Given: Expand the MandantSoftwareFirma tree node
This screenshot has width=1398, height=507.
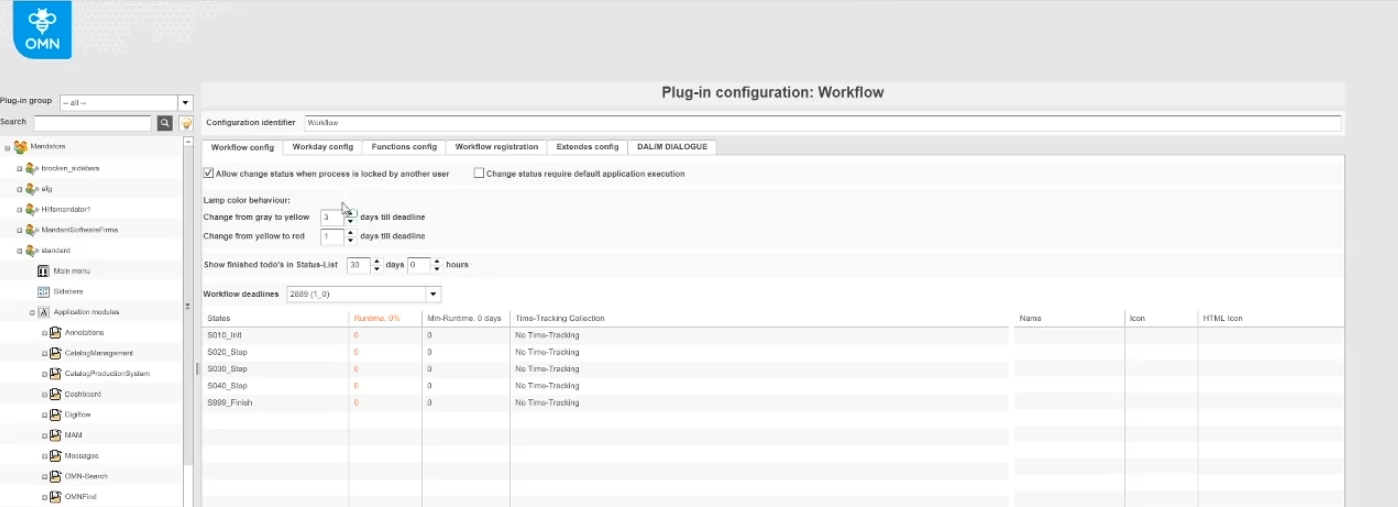Looking at the screenshot, I should pos(19,230).
